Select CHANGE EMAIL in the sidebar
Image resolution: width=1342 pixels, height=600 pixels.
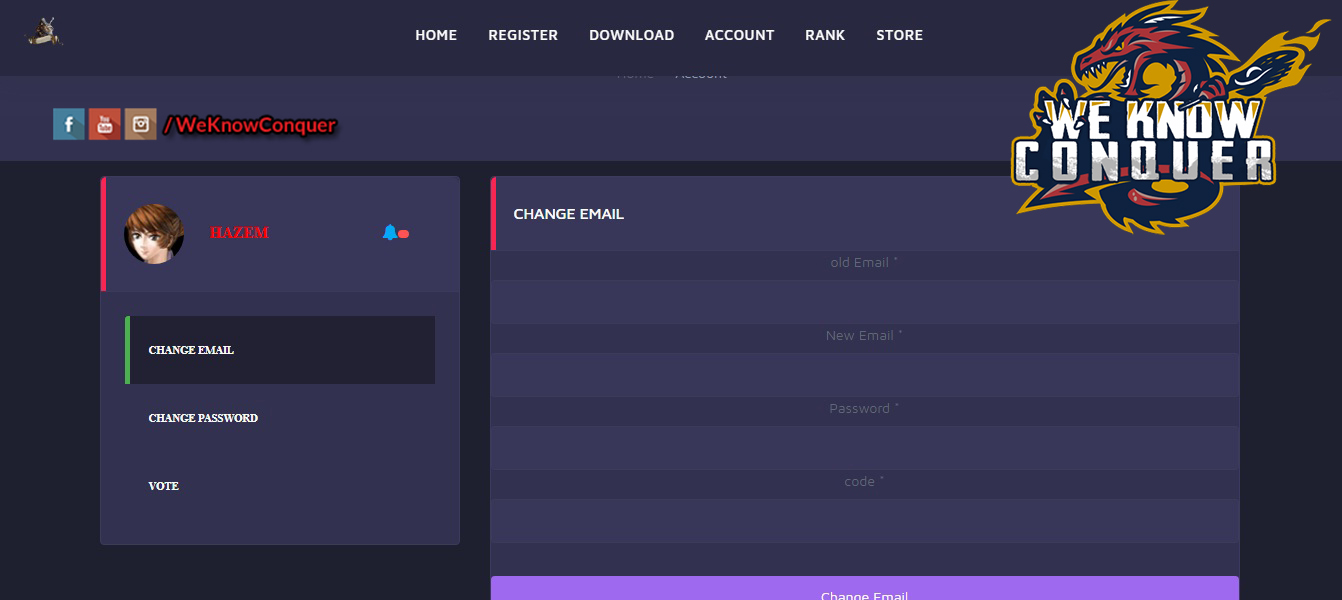coord(280,350)
